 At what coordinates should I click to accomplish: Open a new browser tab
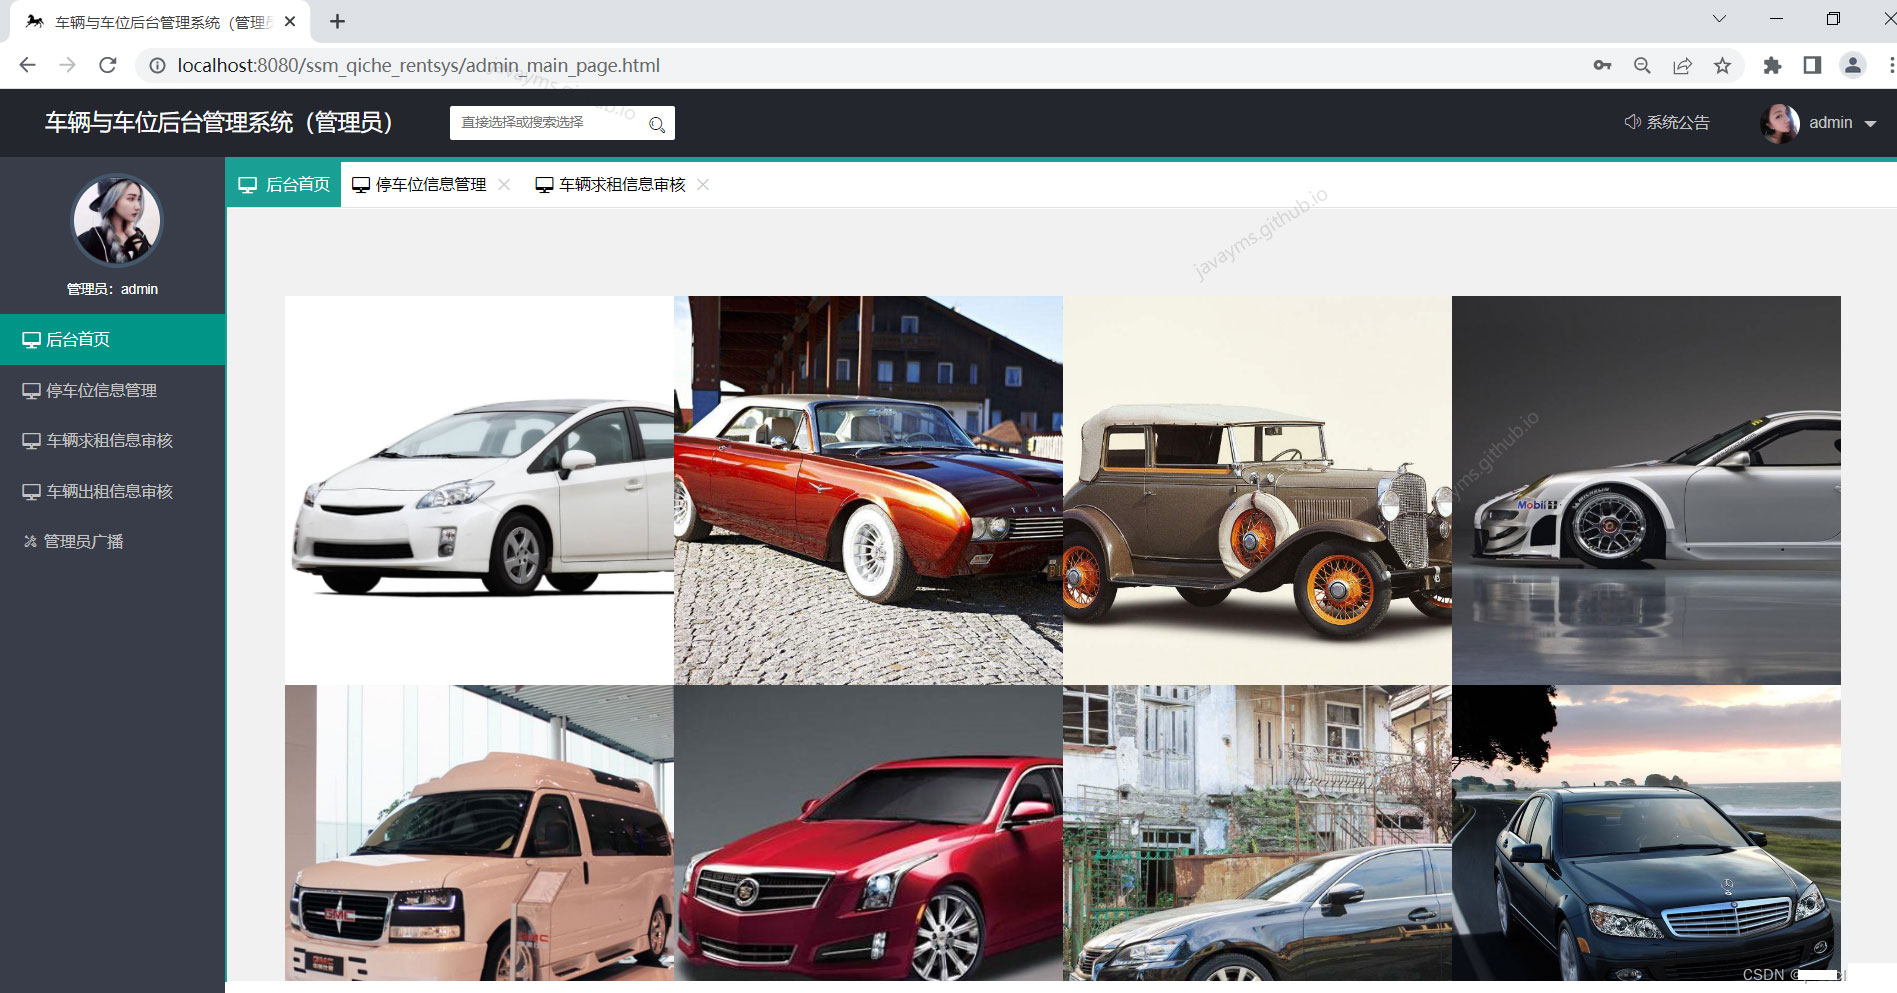coord(337,21)
